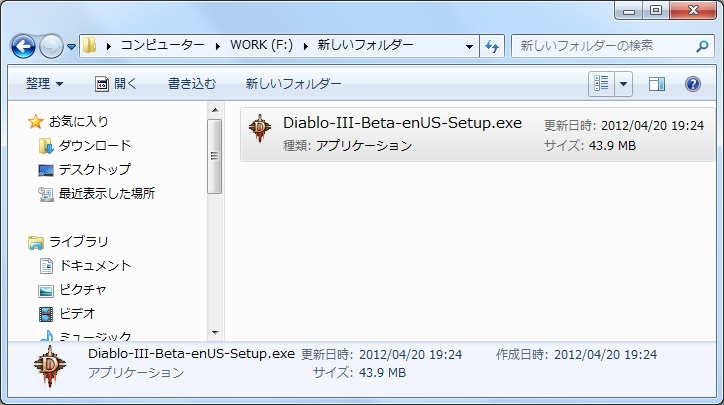
Task: Click the navigation pane scroll up arrow
Action: [x=215, y=110]
